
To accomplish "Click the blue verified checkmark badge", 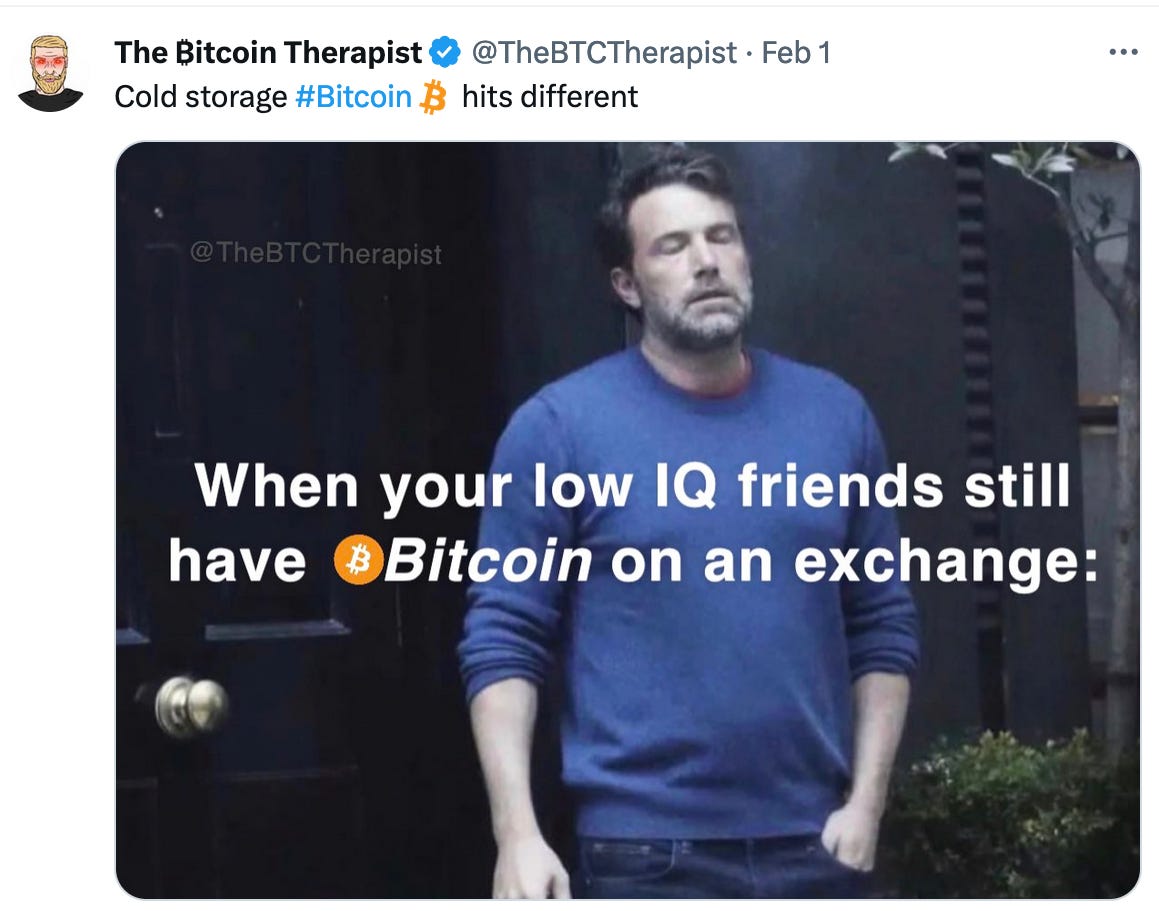I will [x=445, y=53].
